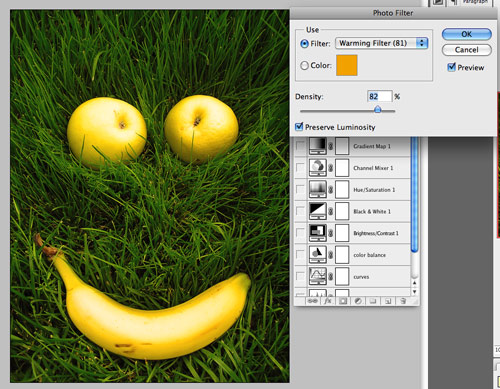Show the Channel Mixer 1 layer
This screenshot has width=500, height=389.
coord(300,167)
